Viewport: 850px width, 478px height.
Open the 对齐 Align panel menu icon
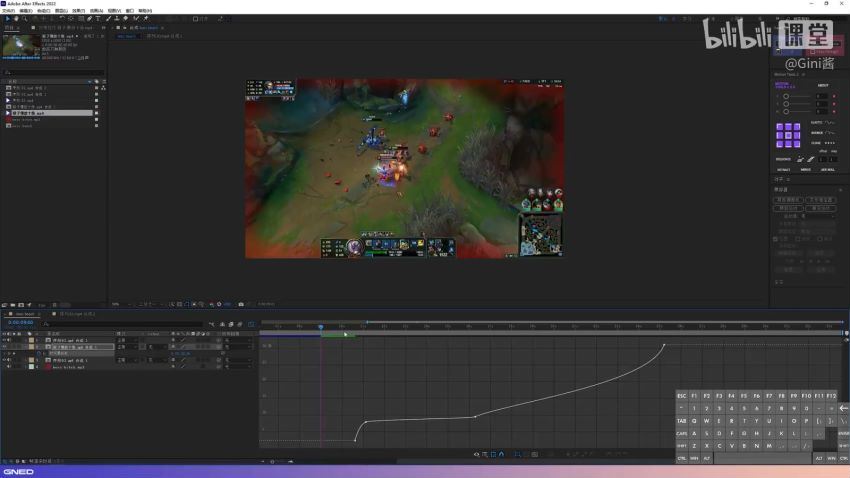pos(788,179)
